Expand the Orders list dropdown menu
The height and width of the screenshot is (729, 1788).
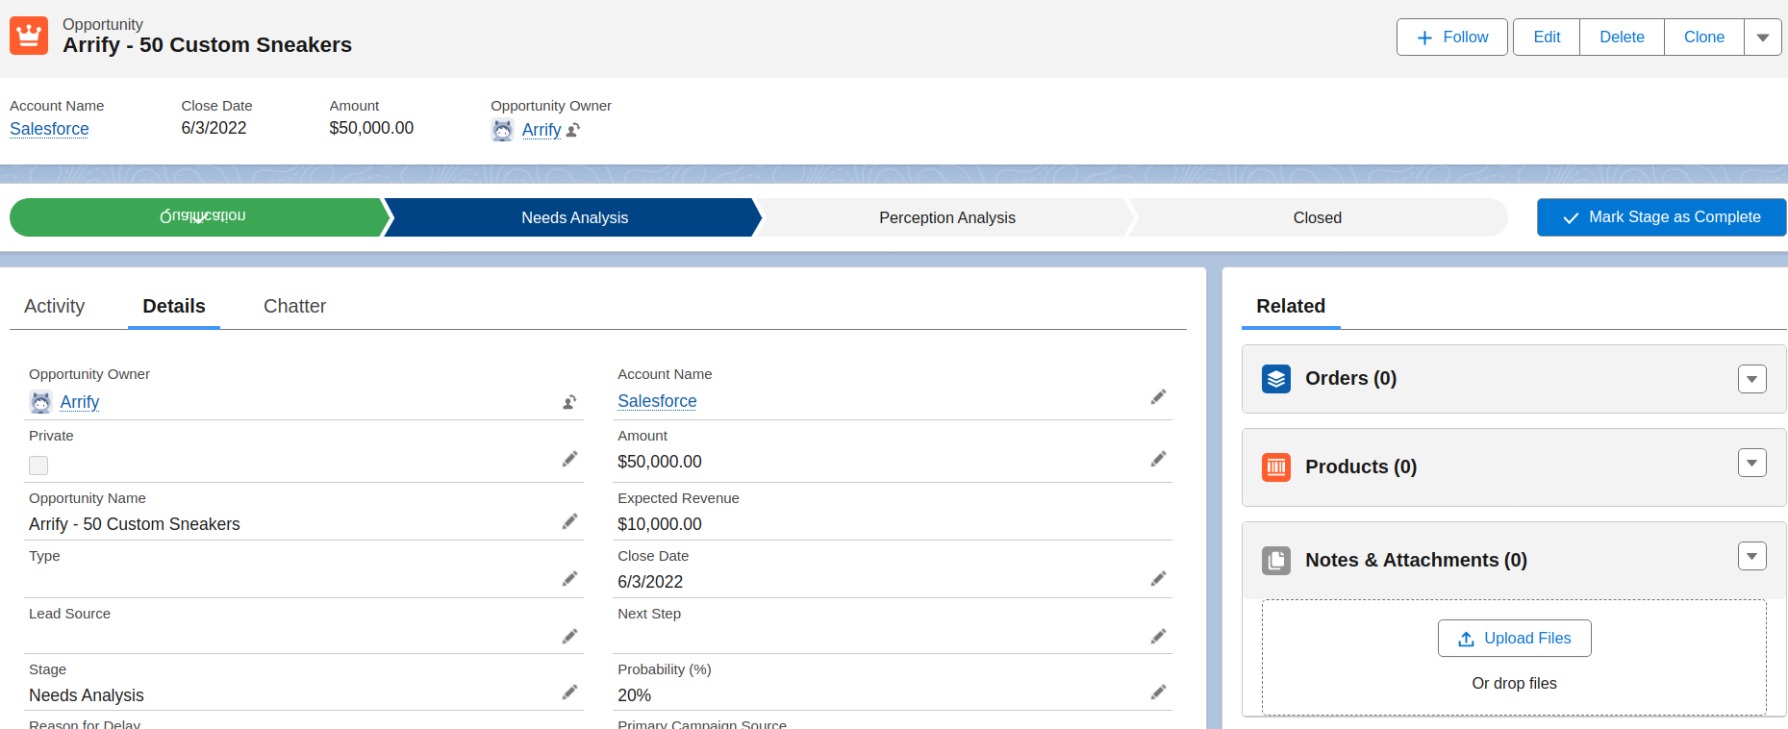1752,379
